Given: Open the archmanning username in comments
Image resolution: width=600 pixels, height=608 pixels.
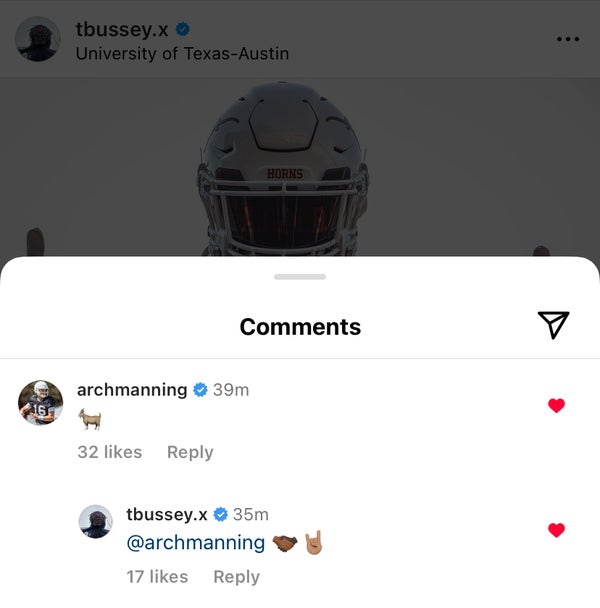Looking at the screenshot, I should coord(132,389).
